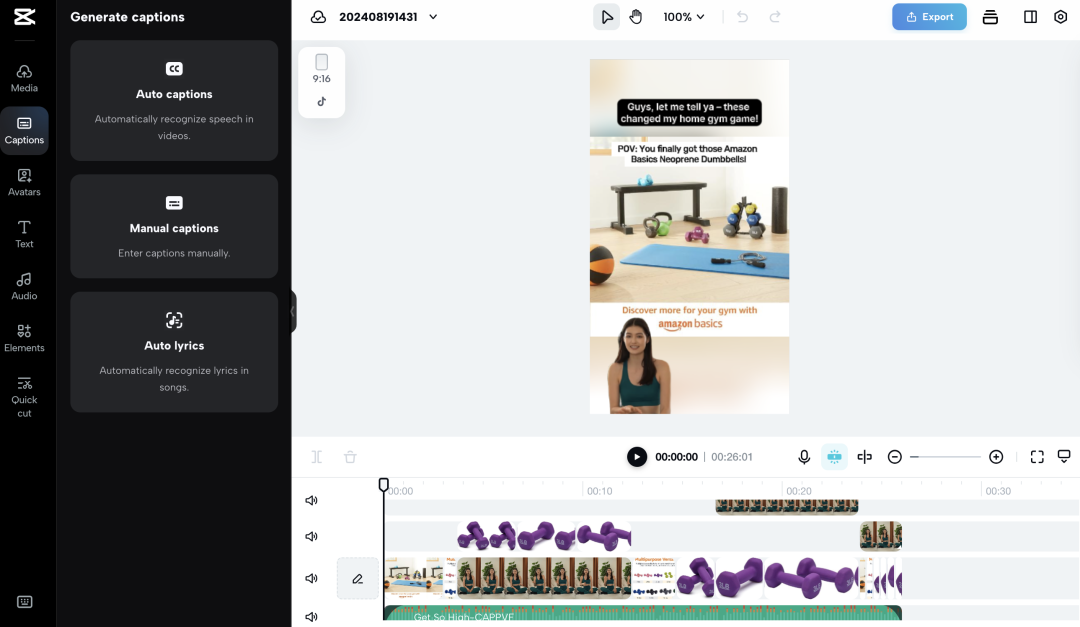Click the Export button
This screenshot has width=1080, height=627.
tap(929, 17)
